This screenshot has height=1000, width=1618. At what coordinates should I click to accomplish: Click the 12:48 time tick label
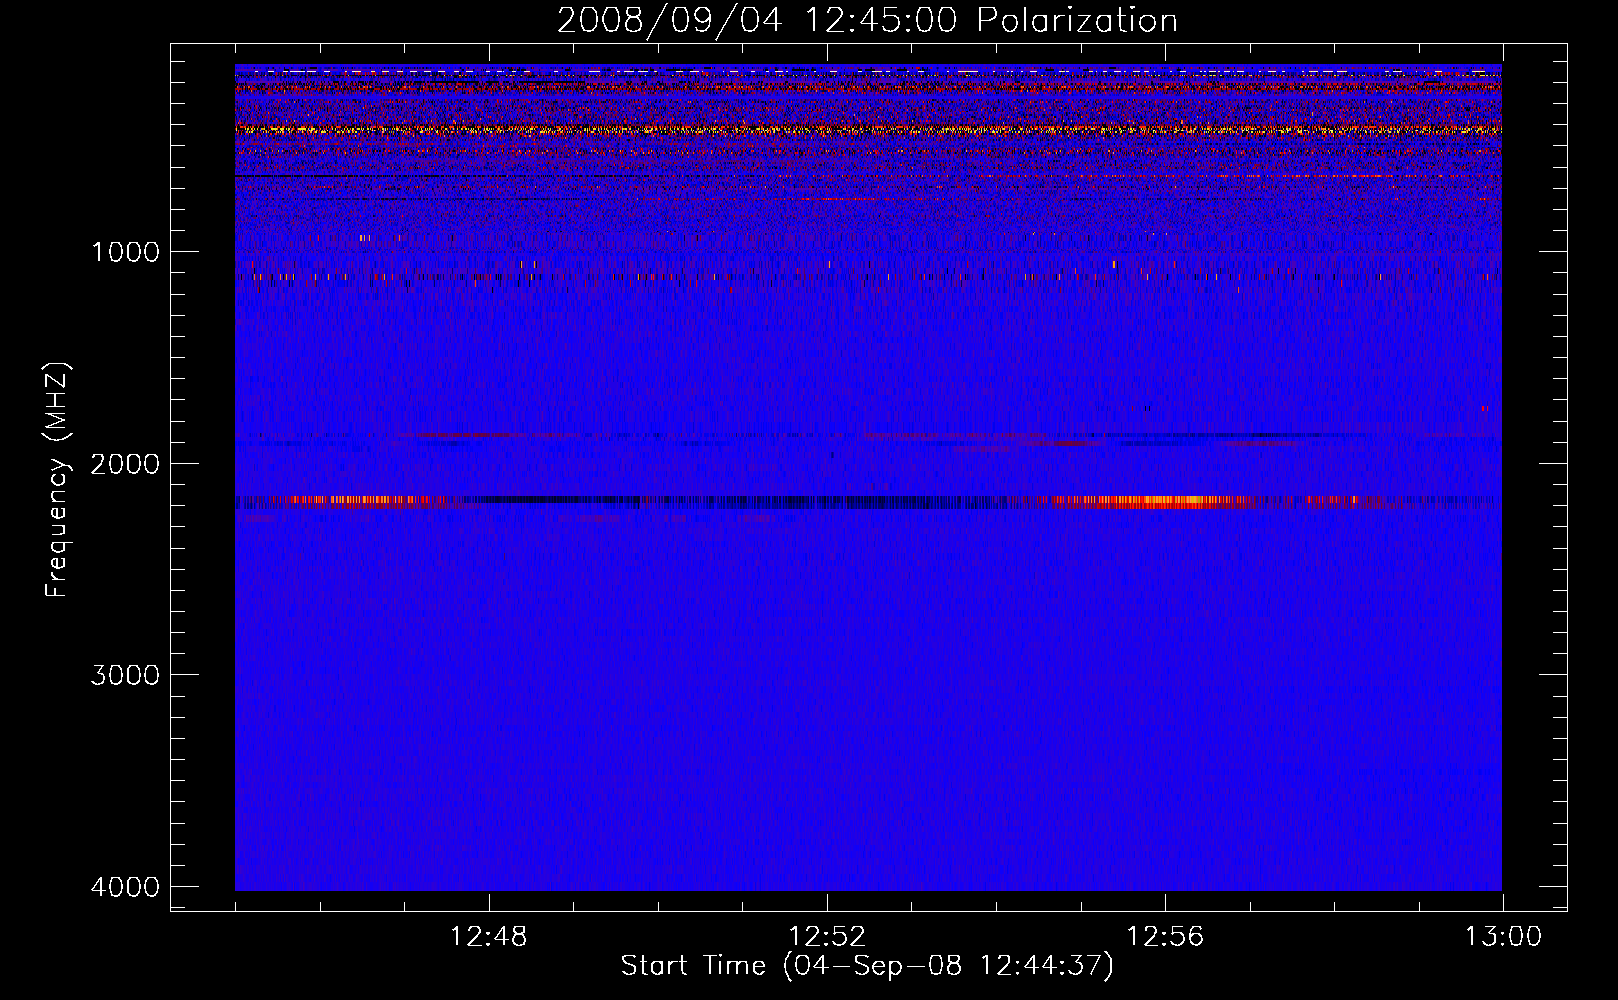489,937
